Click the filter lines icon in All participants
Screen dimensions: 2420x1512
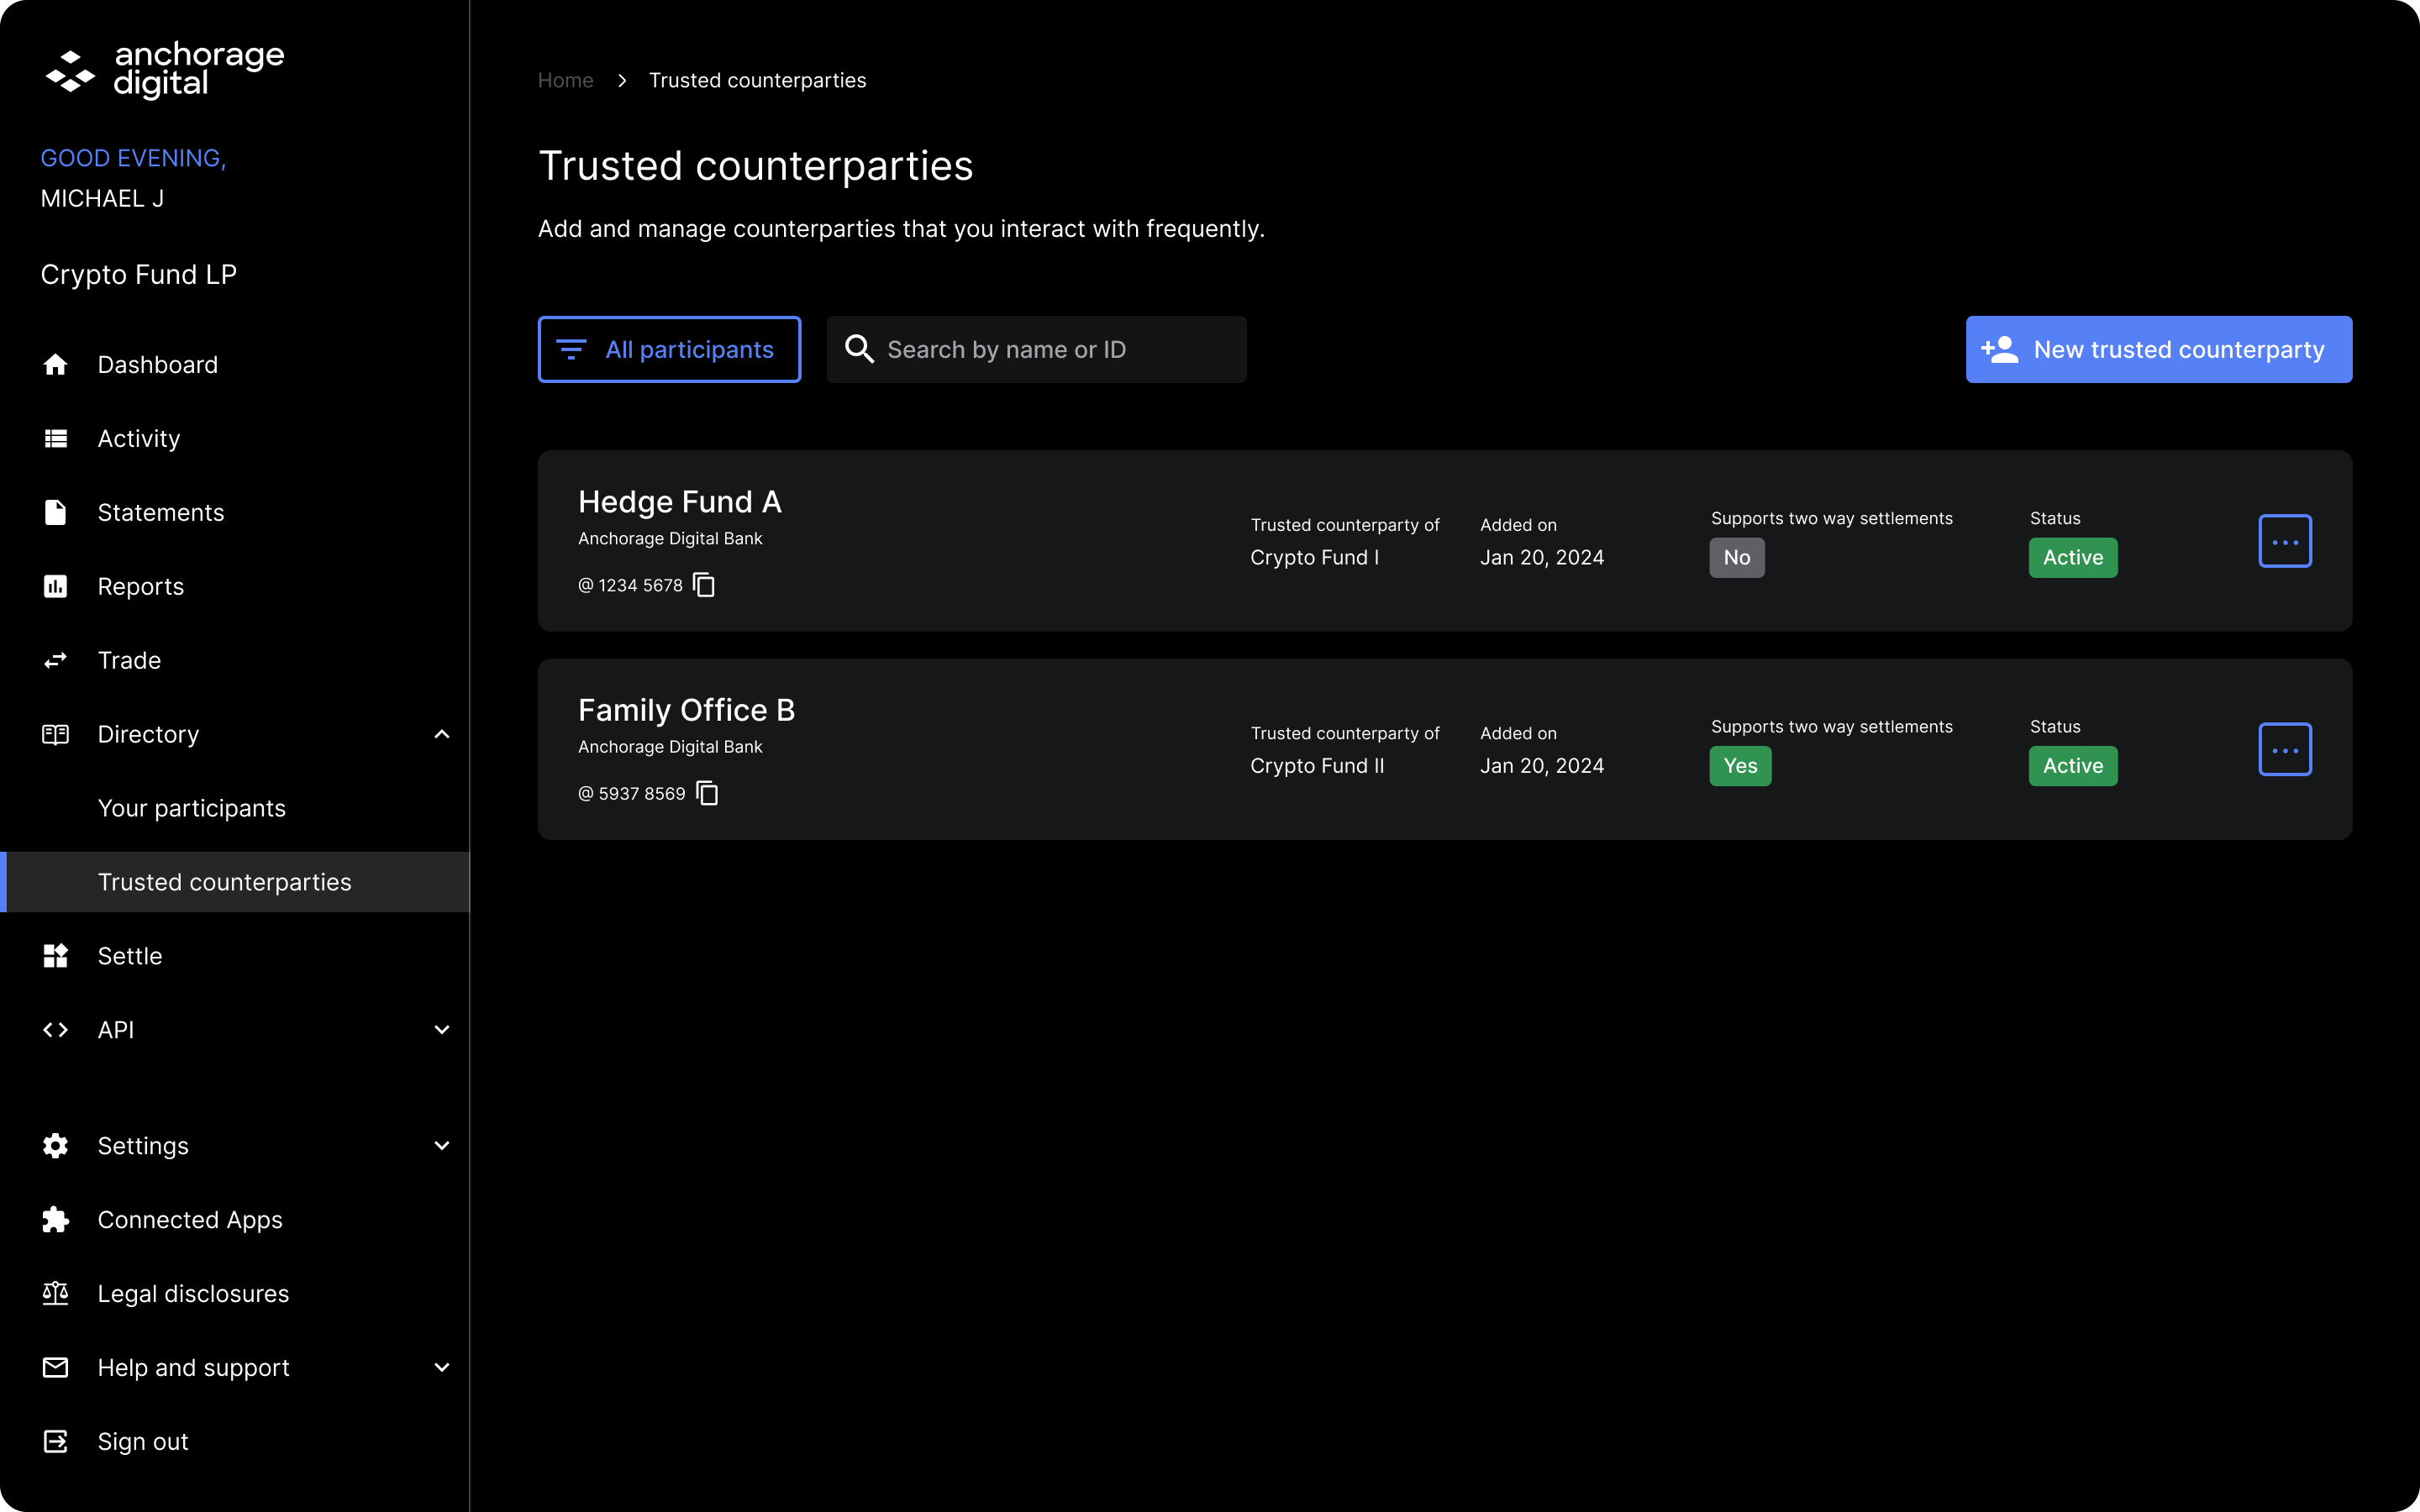coord(571,350)
